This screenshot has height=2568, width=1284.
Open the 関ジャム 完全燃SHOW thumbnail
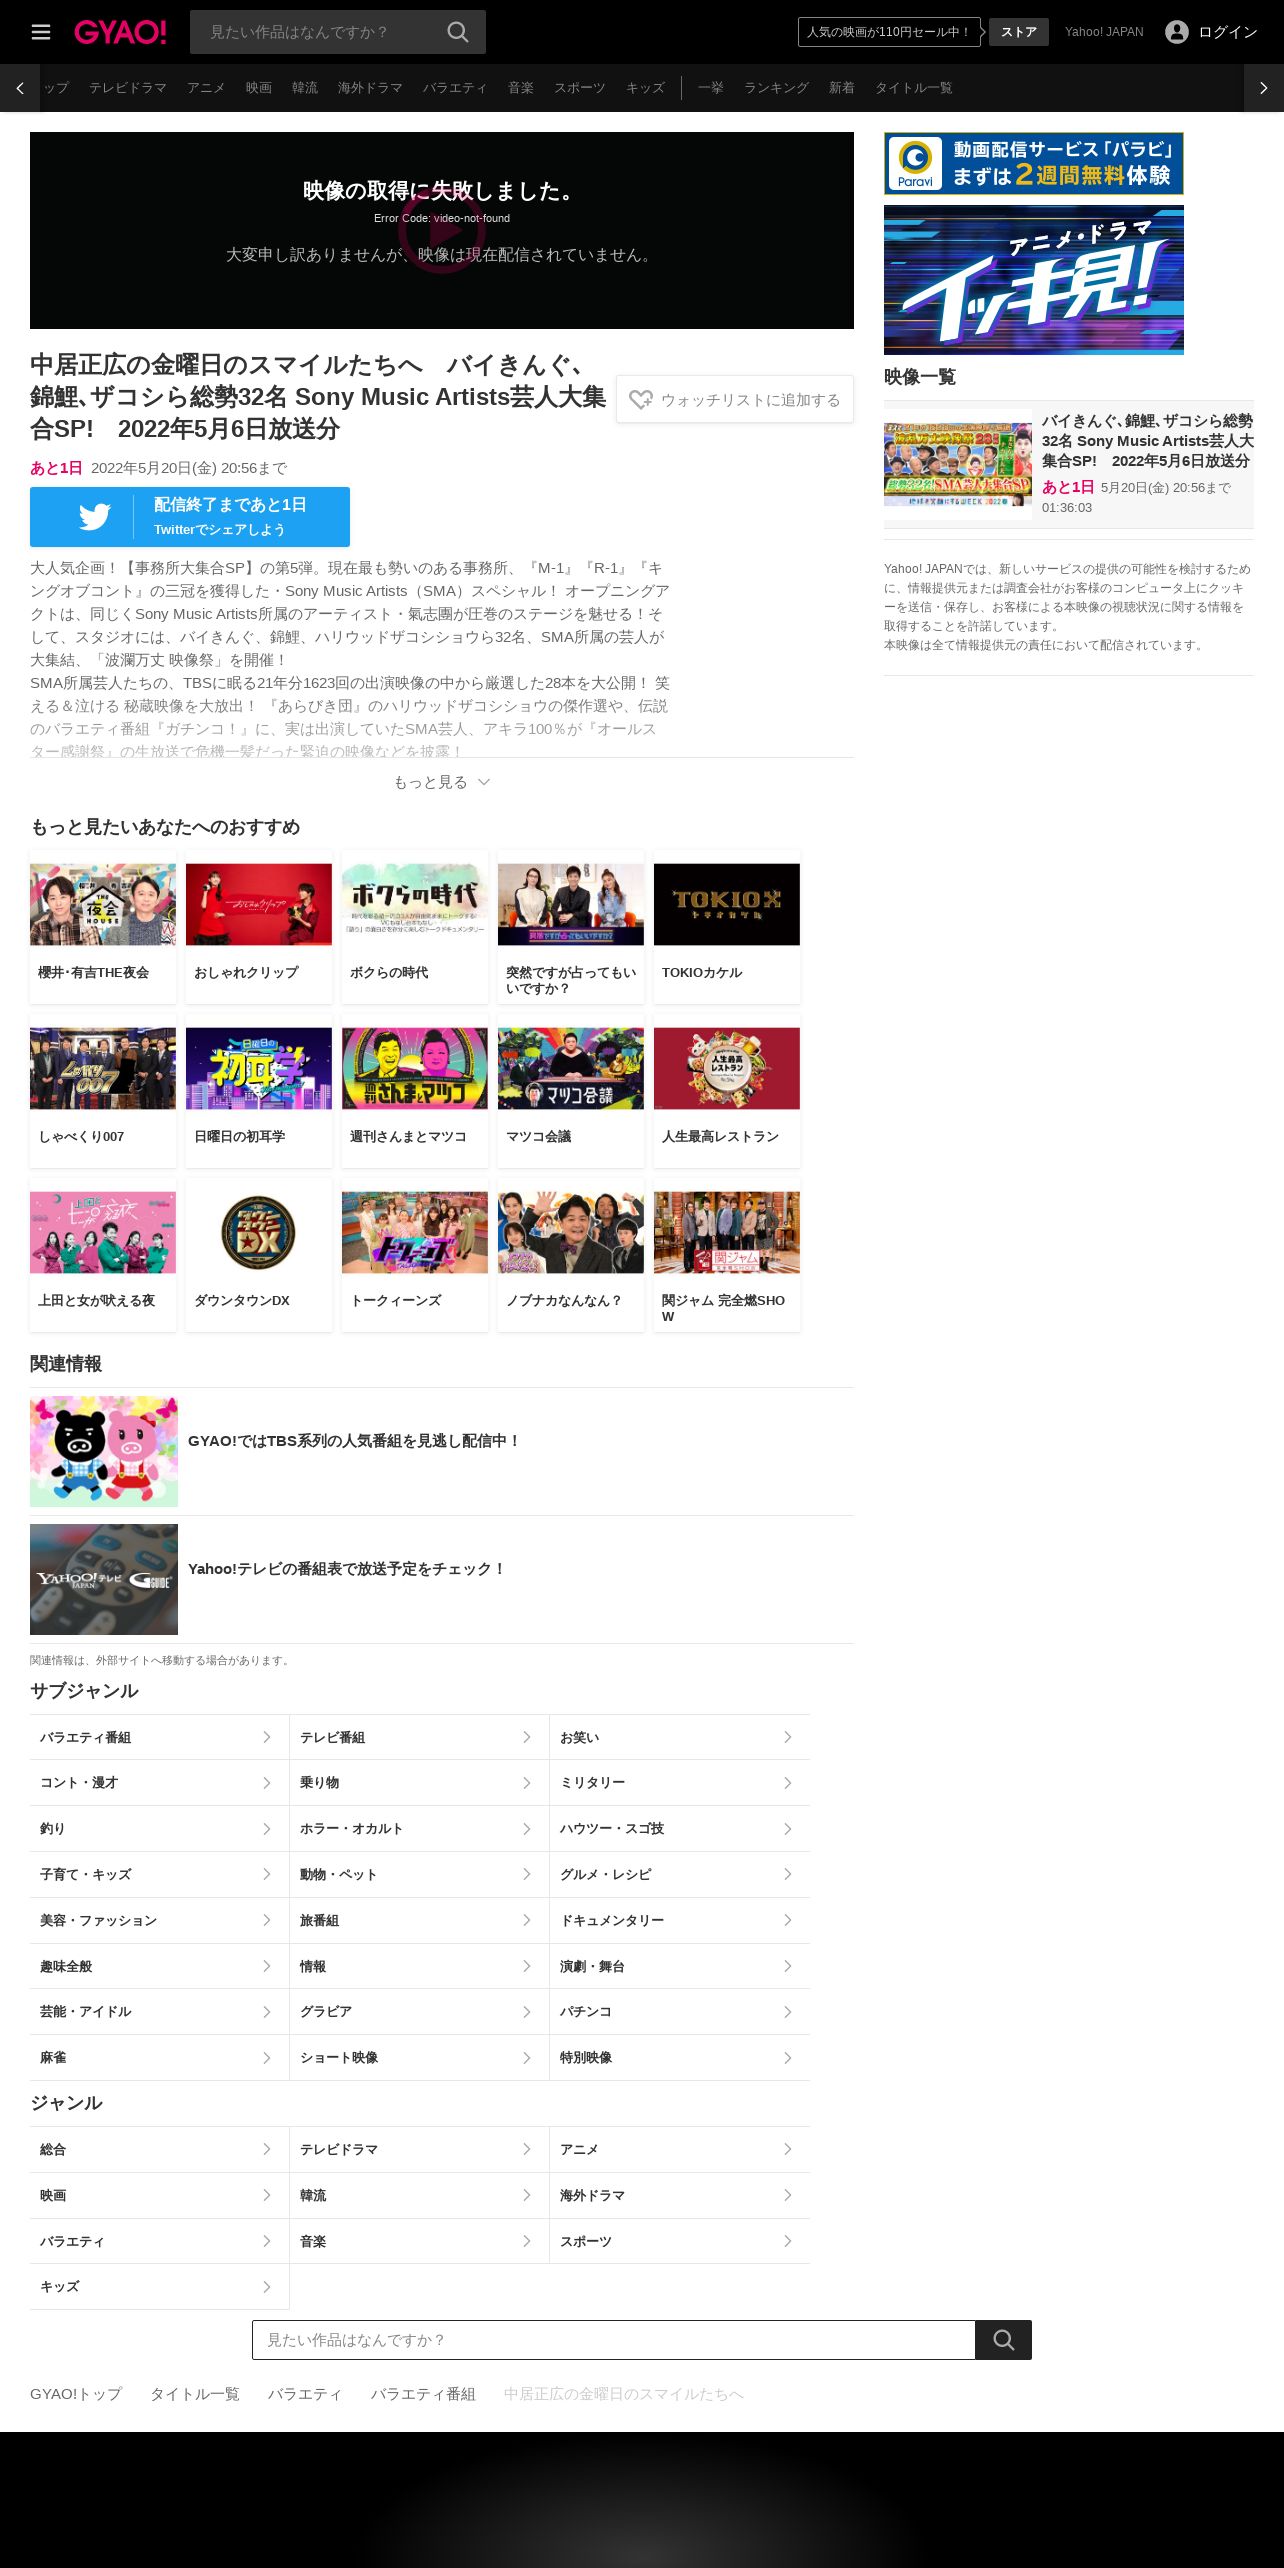pyautogui.click(x=727, y=1232)
